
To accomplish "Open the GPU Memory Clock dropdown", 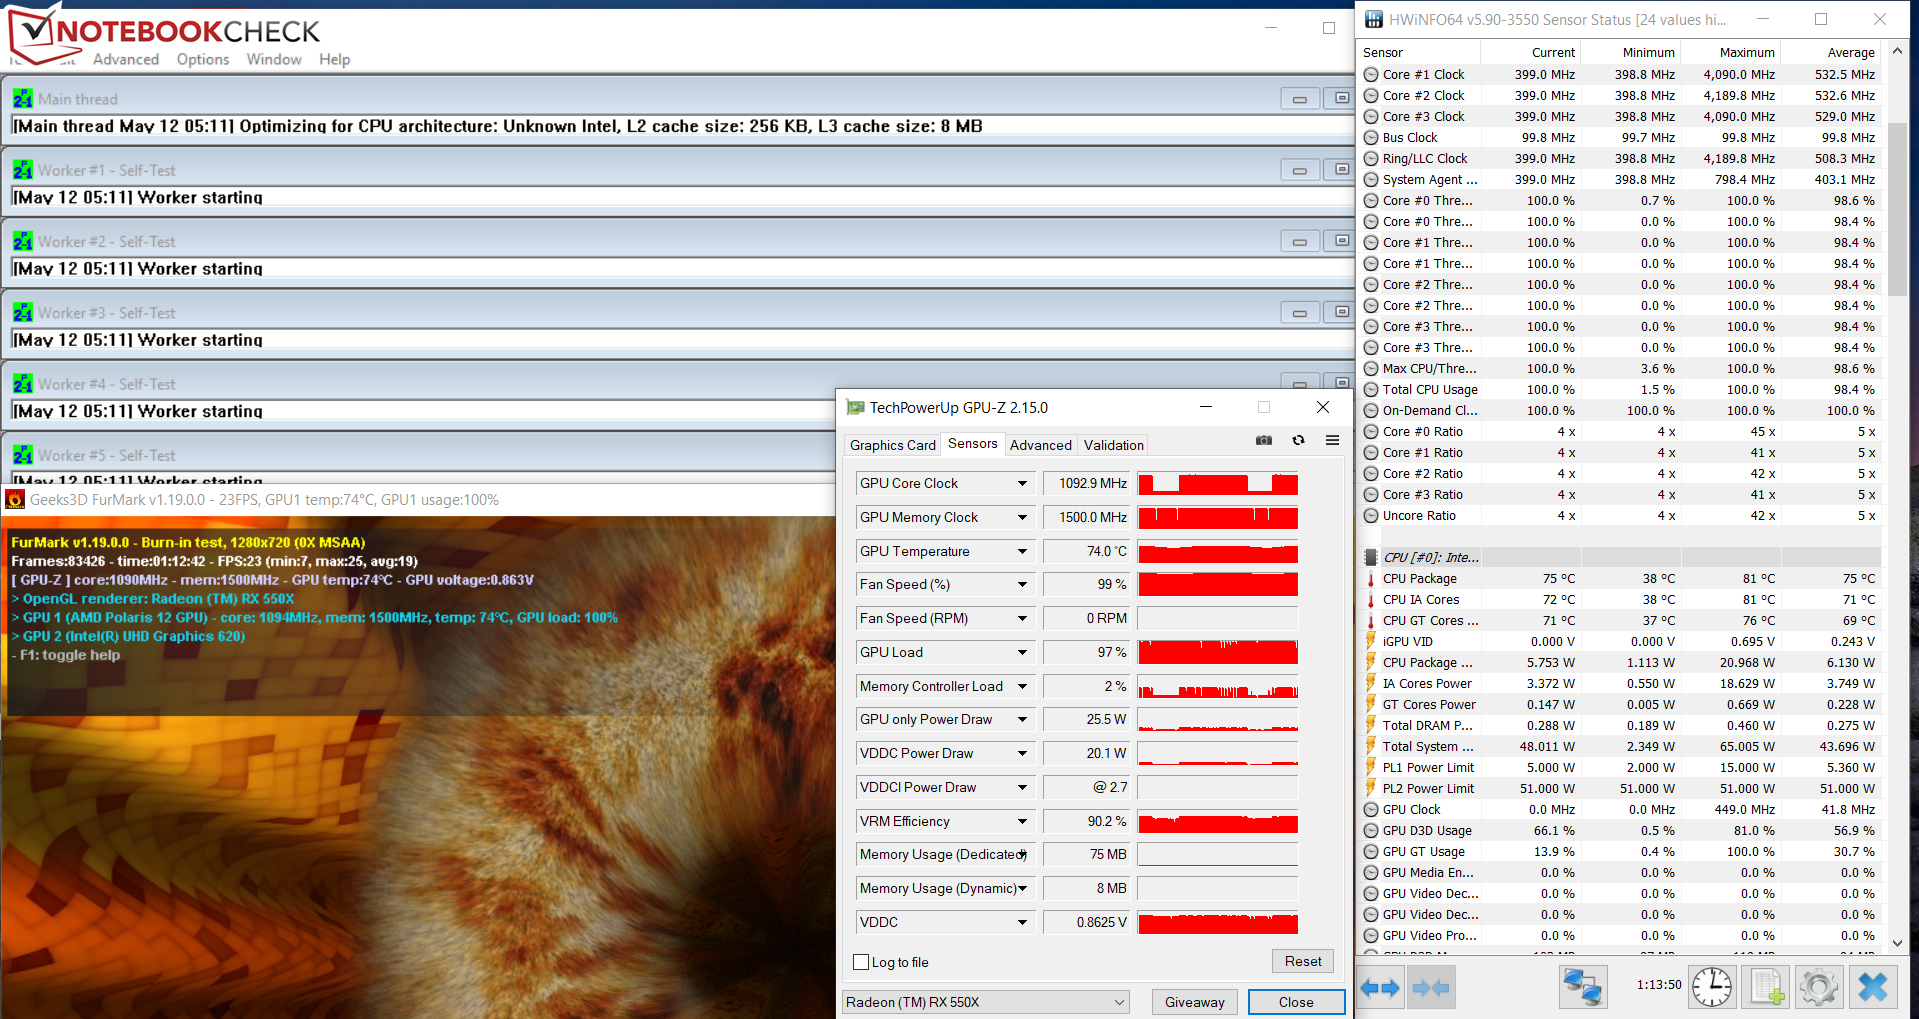I will pos(1022,518).
